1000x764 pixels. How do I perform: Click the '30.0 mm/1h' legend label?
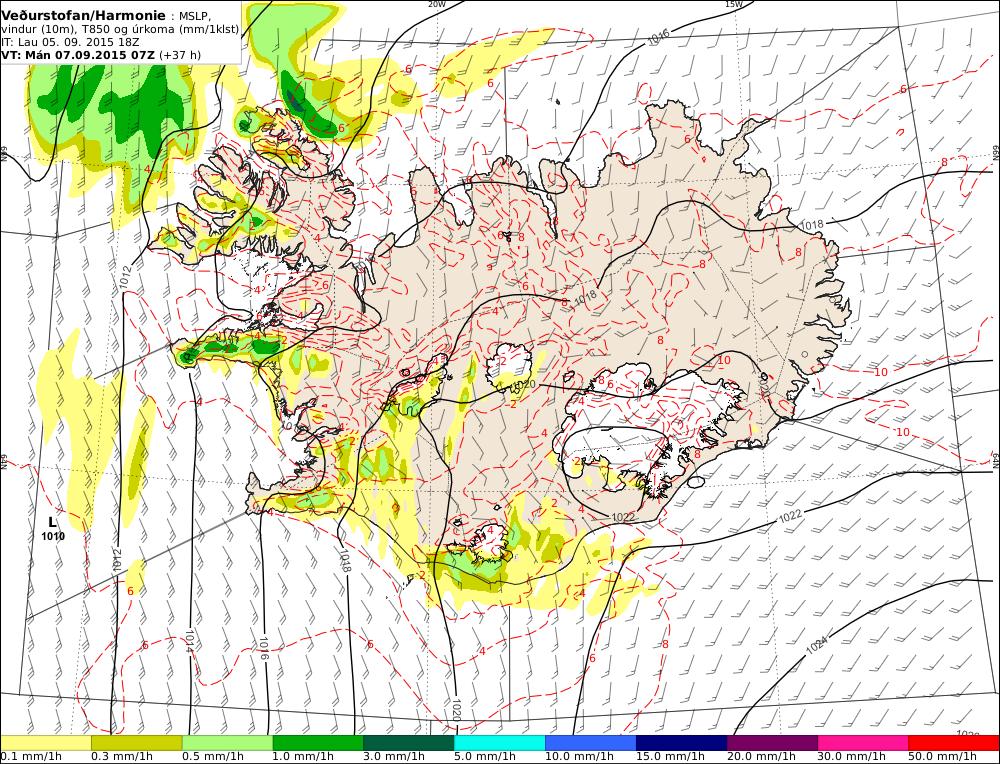pos(852,757)
